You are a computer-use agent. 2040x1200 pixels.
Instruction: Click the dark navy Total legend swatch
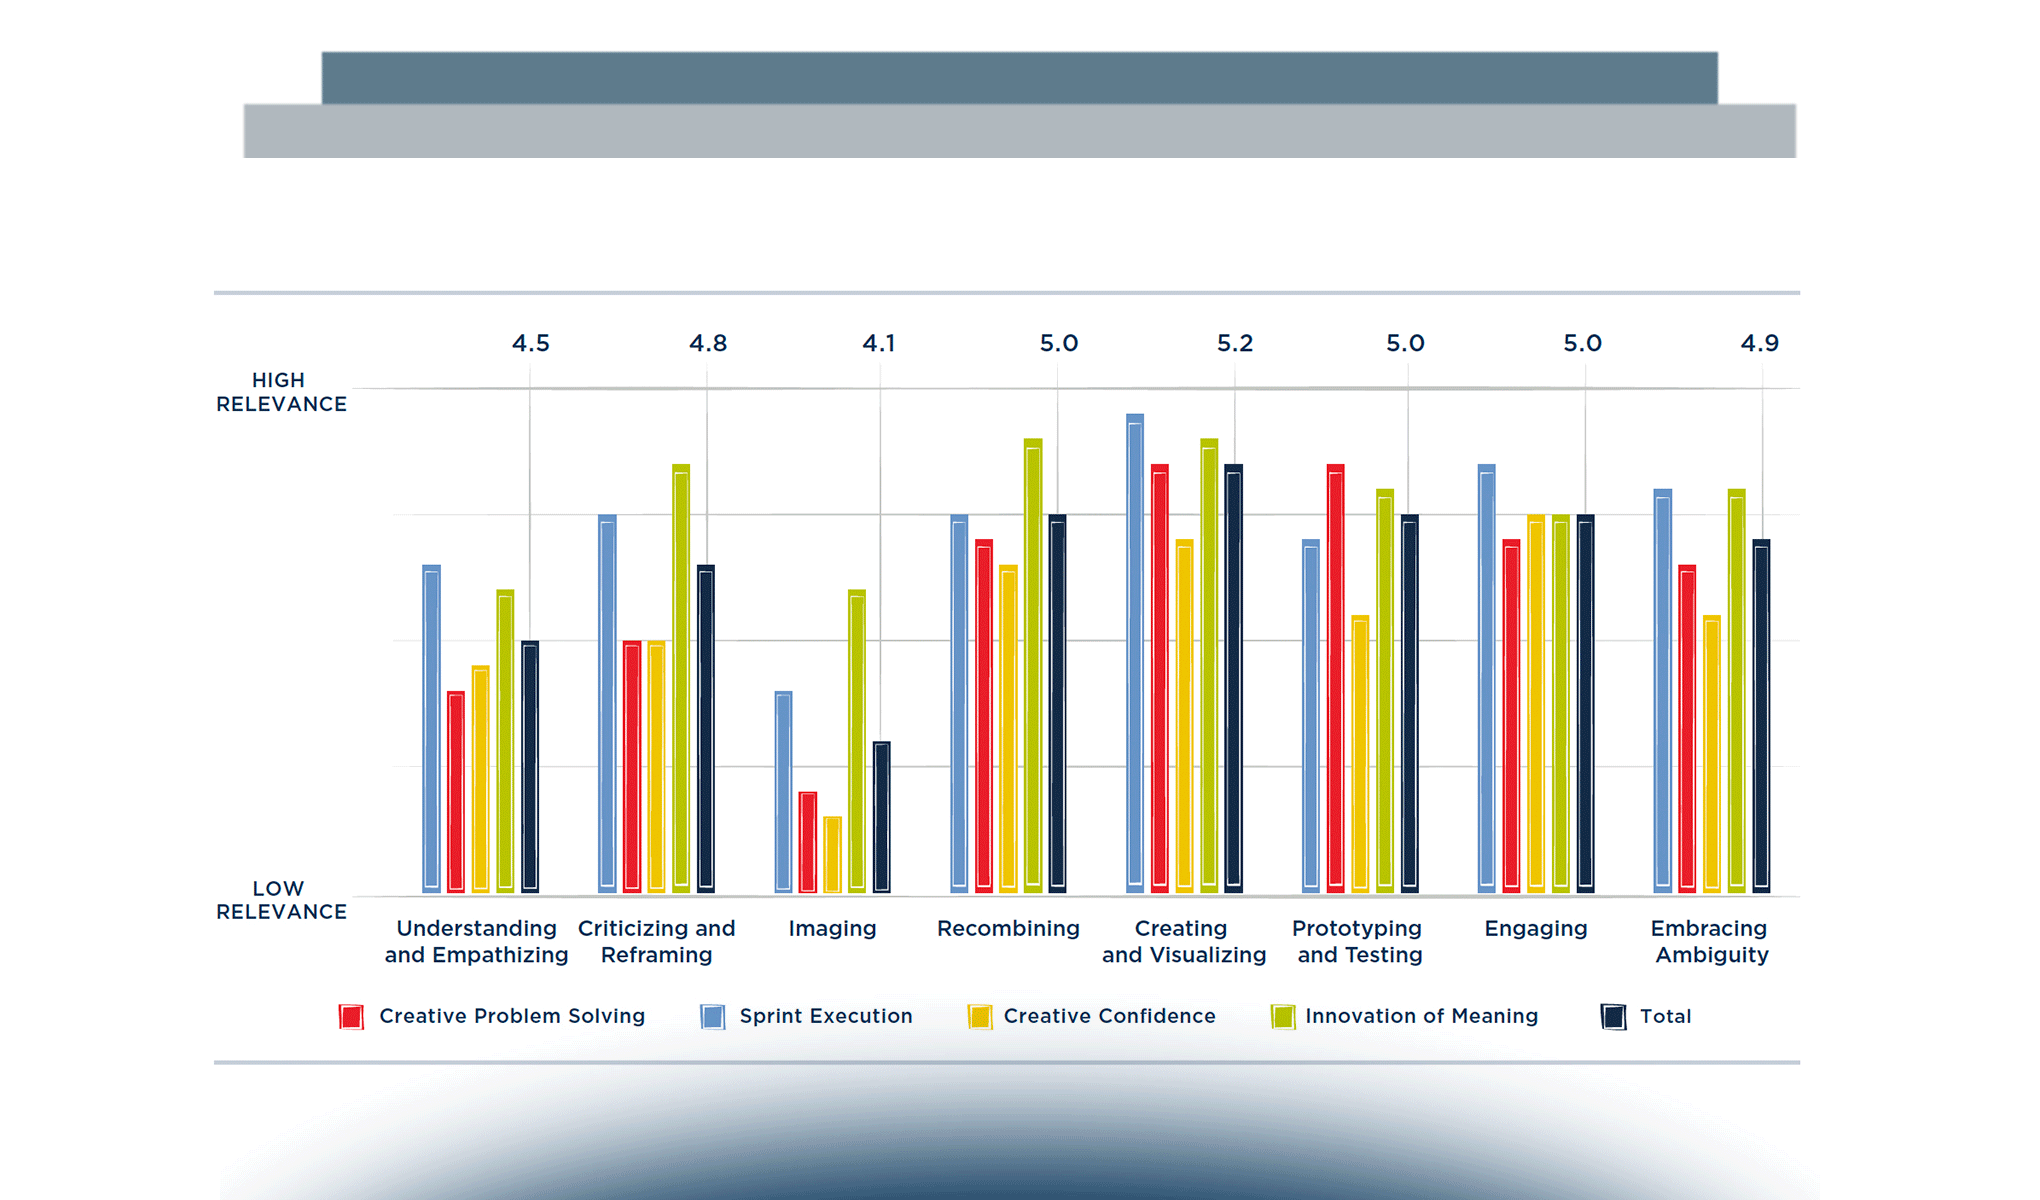[x=1613, y=1017]
